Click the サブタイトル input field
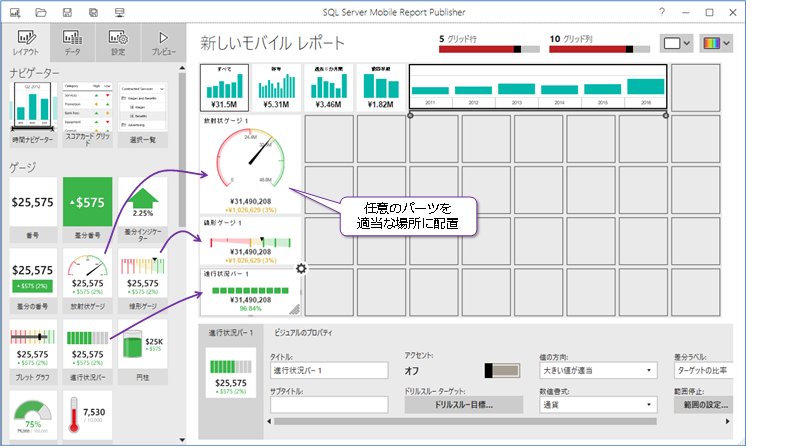This screenshot has width=800, height=448. pos(329,405)
